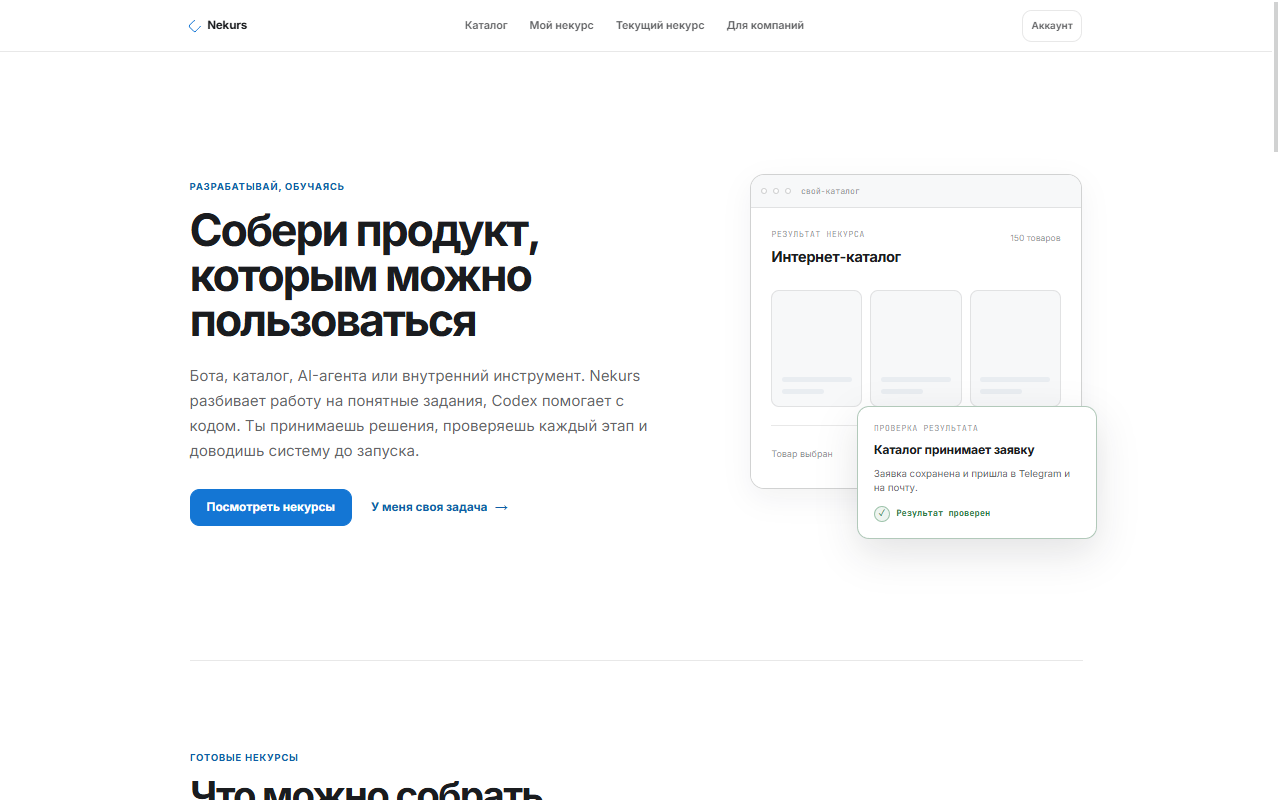Click the 150 товаров label
This screenshot has height=800, width=1280.
pyautogui.click(x=1035, y=238)
